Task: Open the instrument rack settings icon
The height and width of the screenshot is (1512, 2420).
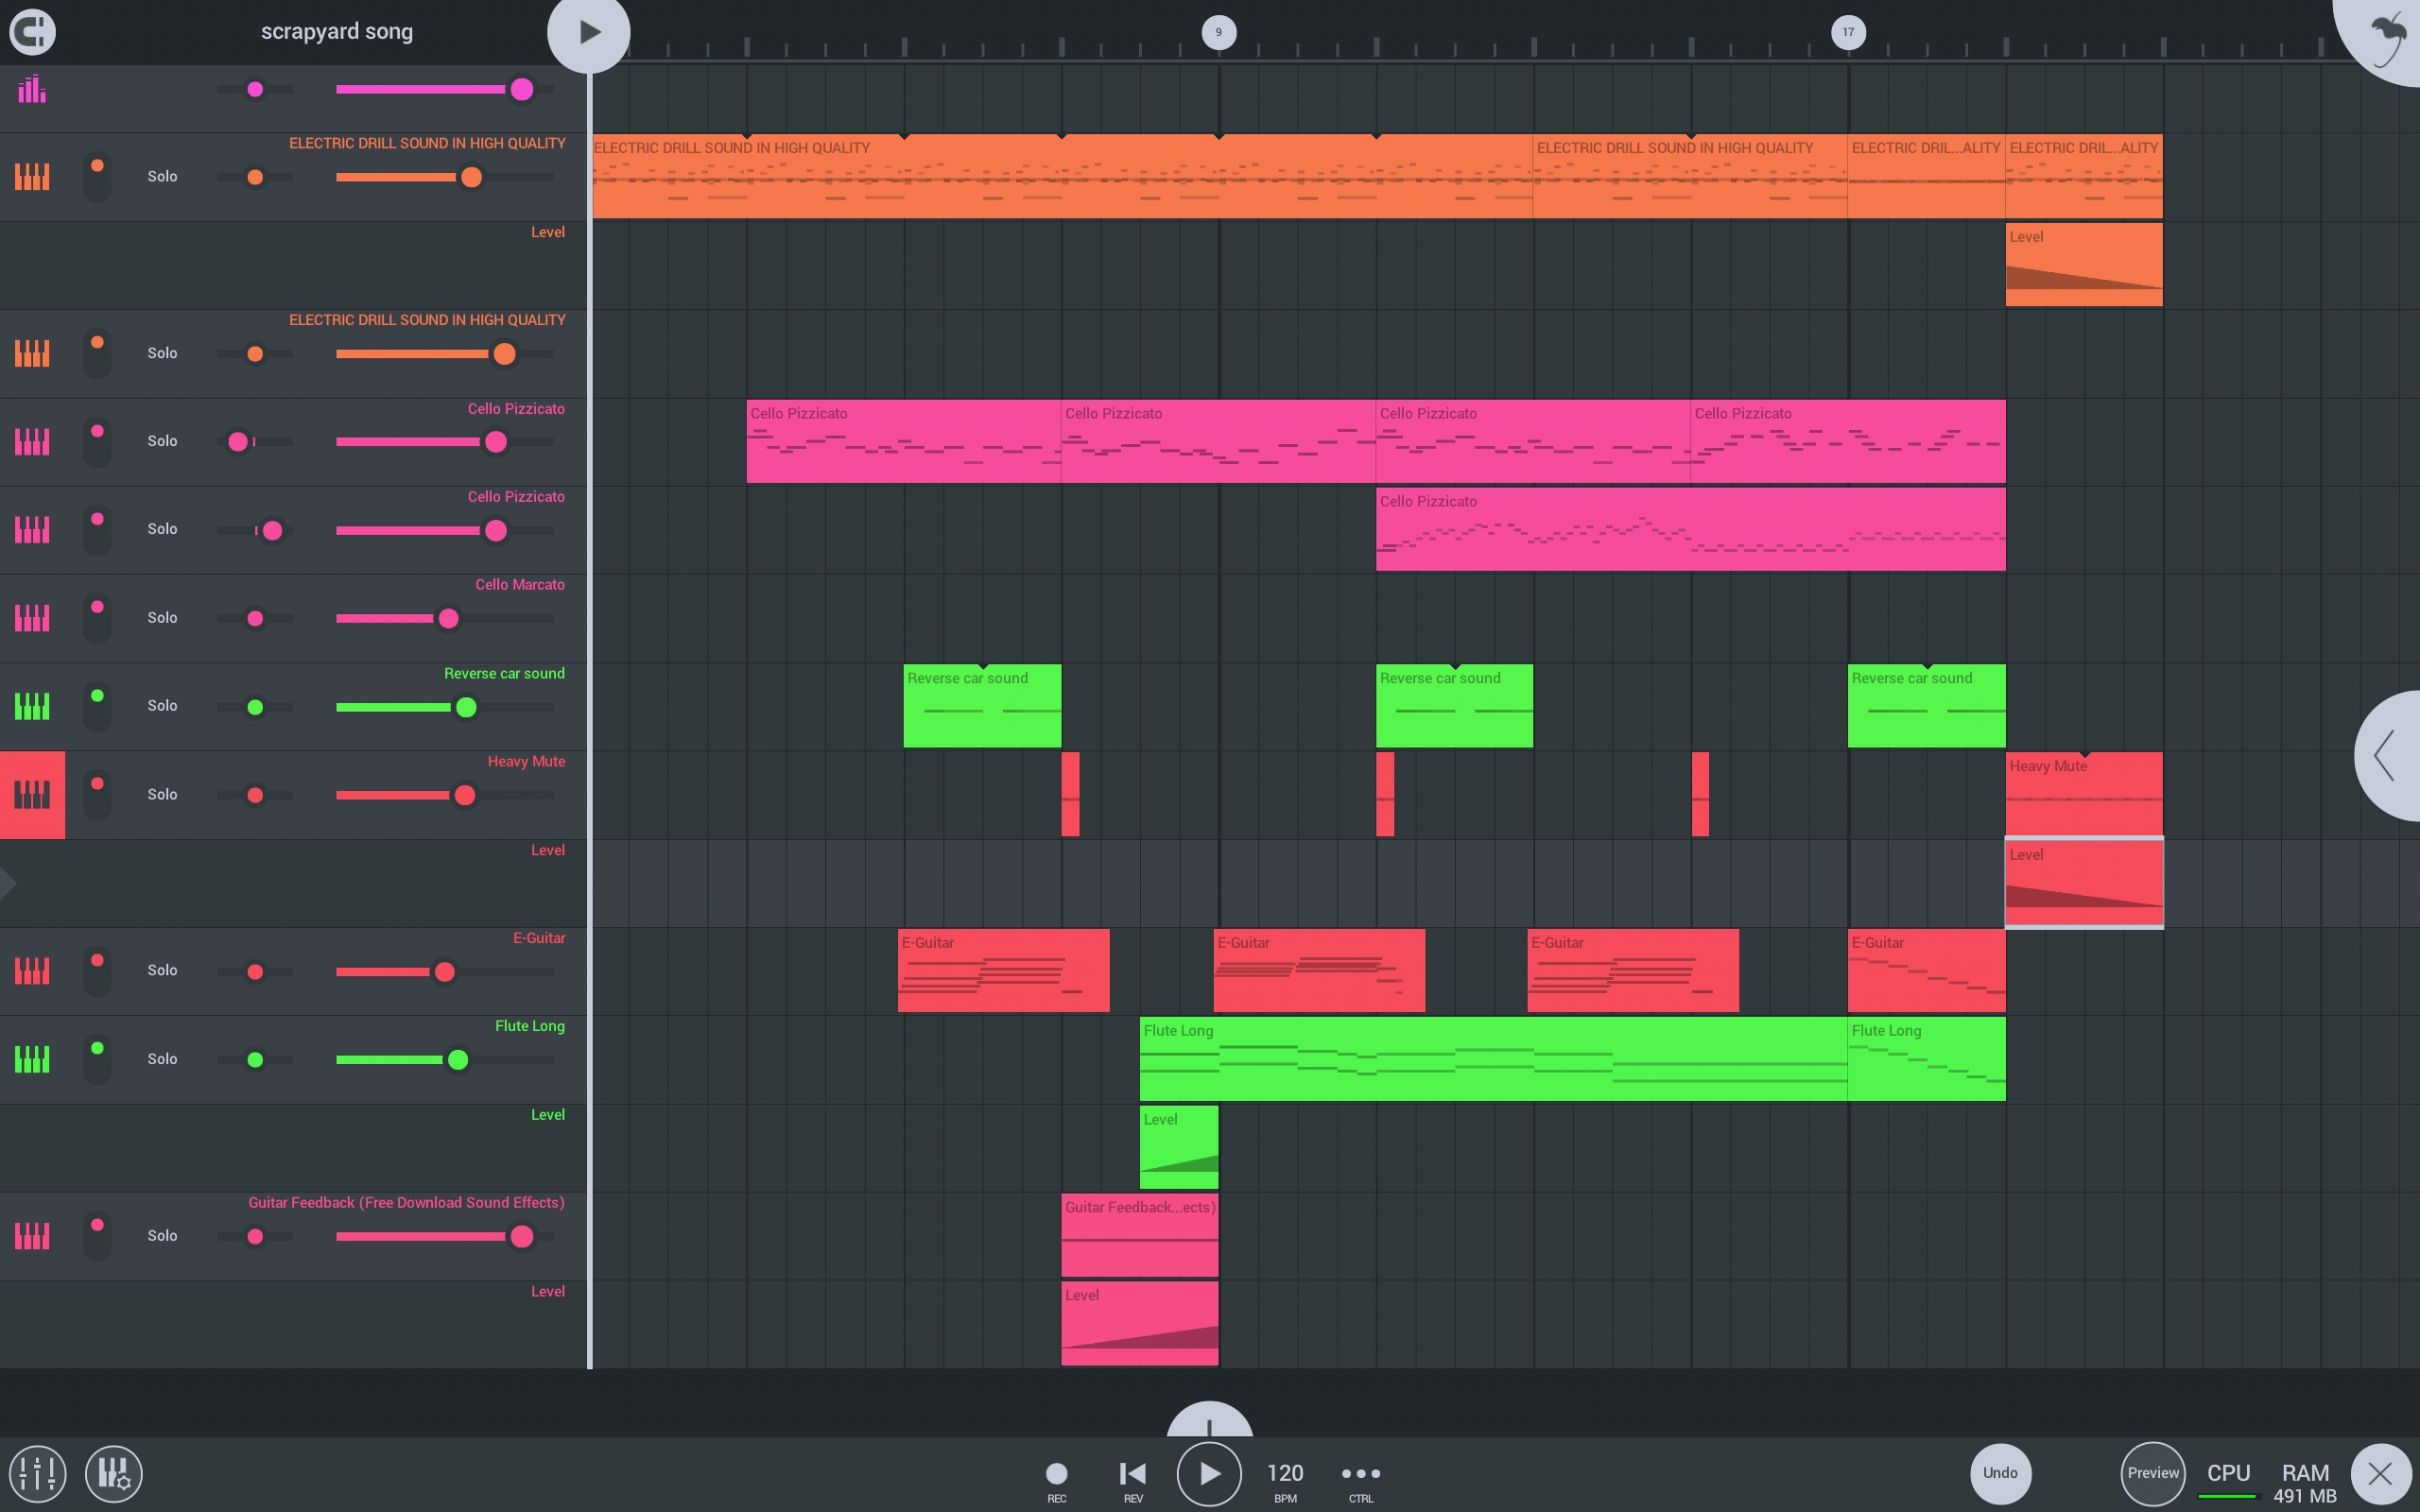Action: point(113,1473)
